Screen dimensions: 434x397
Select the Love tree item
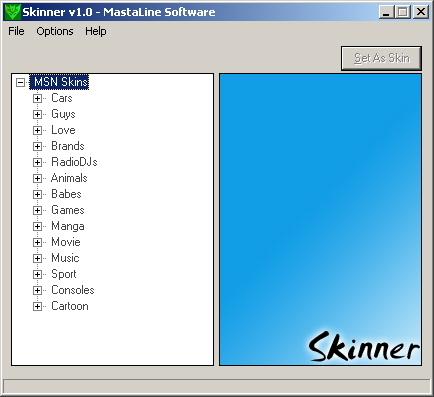63,130
